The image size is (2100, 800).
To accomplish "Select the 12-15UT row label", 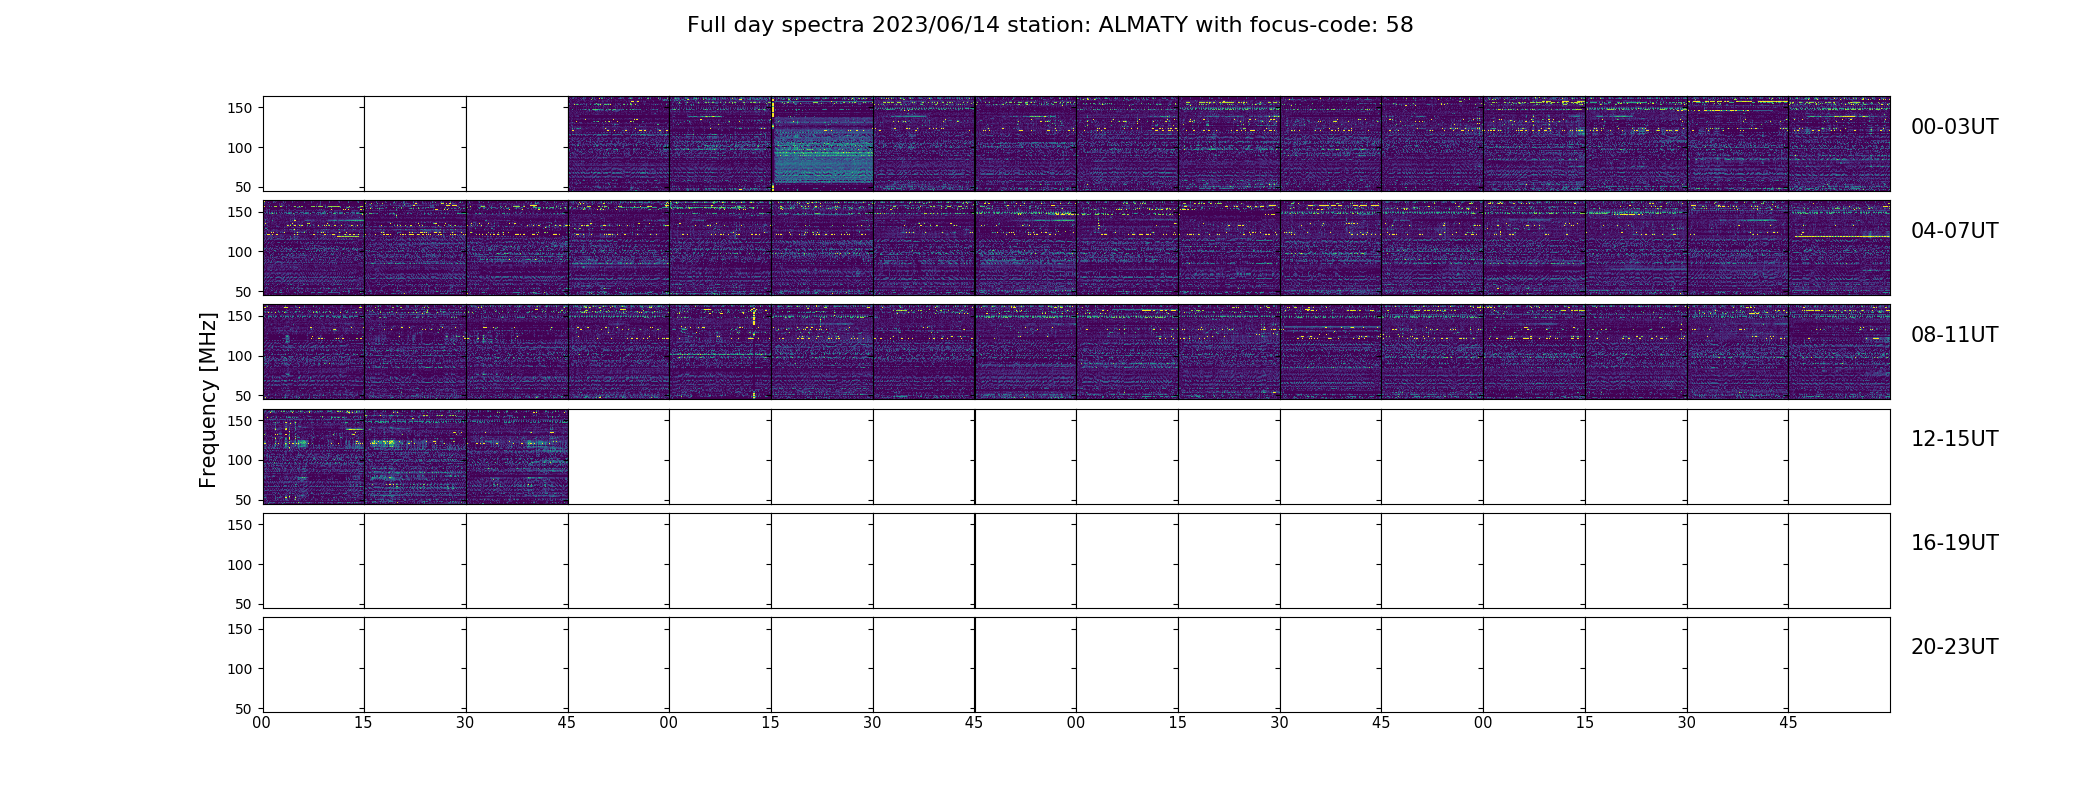I will click(x=1954, y=439).
